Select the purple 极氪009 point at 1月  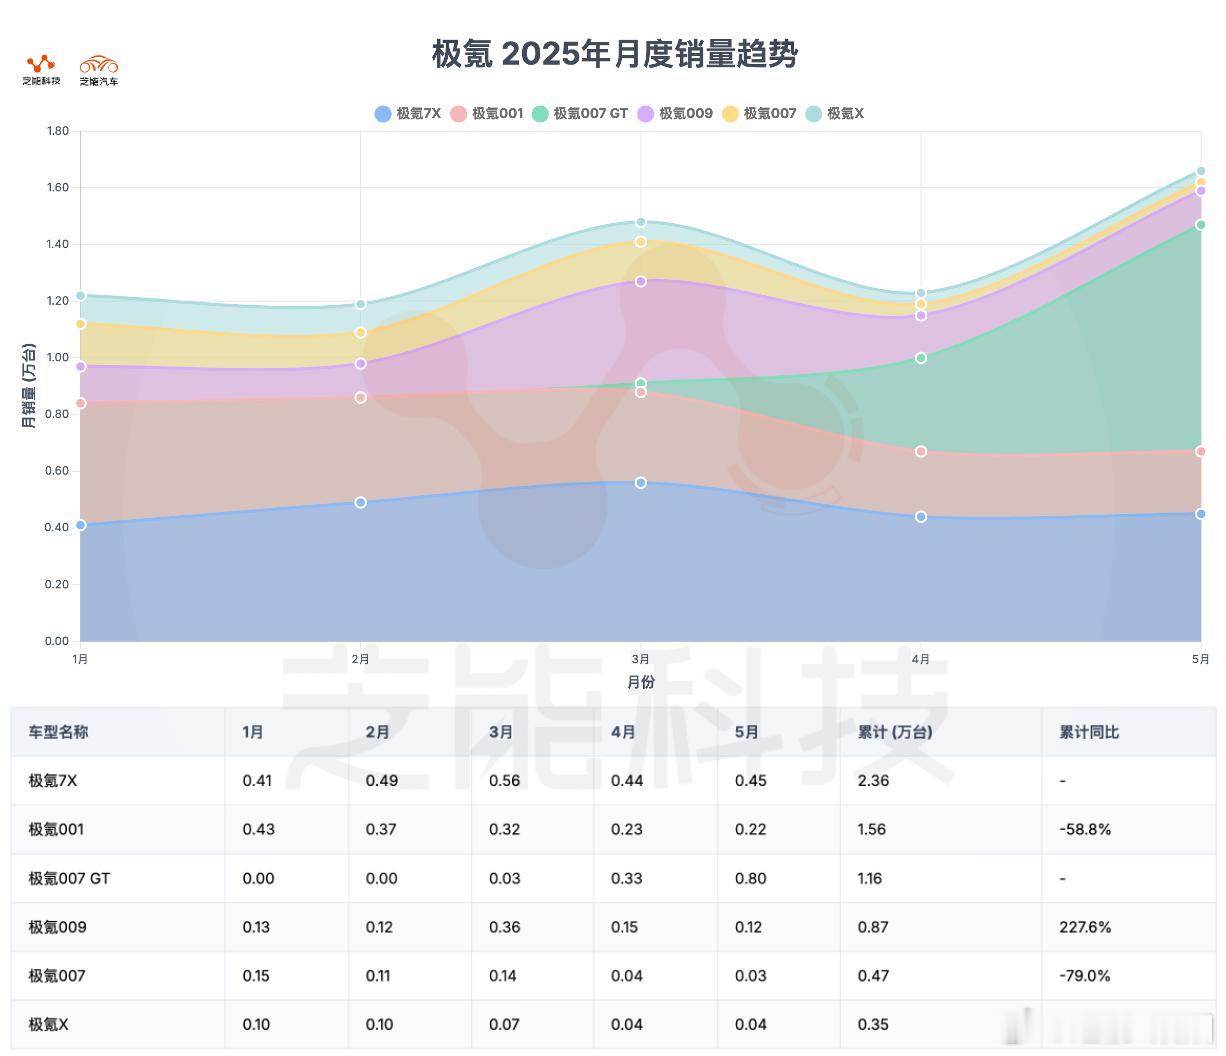(81, 366)
